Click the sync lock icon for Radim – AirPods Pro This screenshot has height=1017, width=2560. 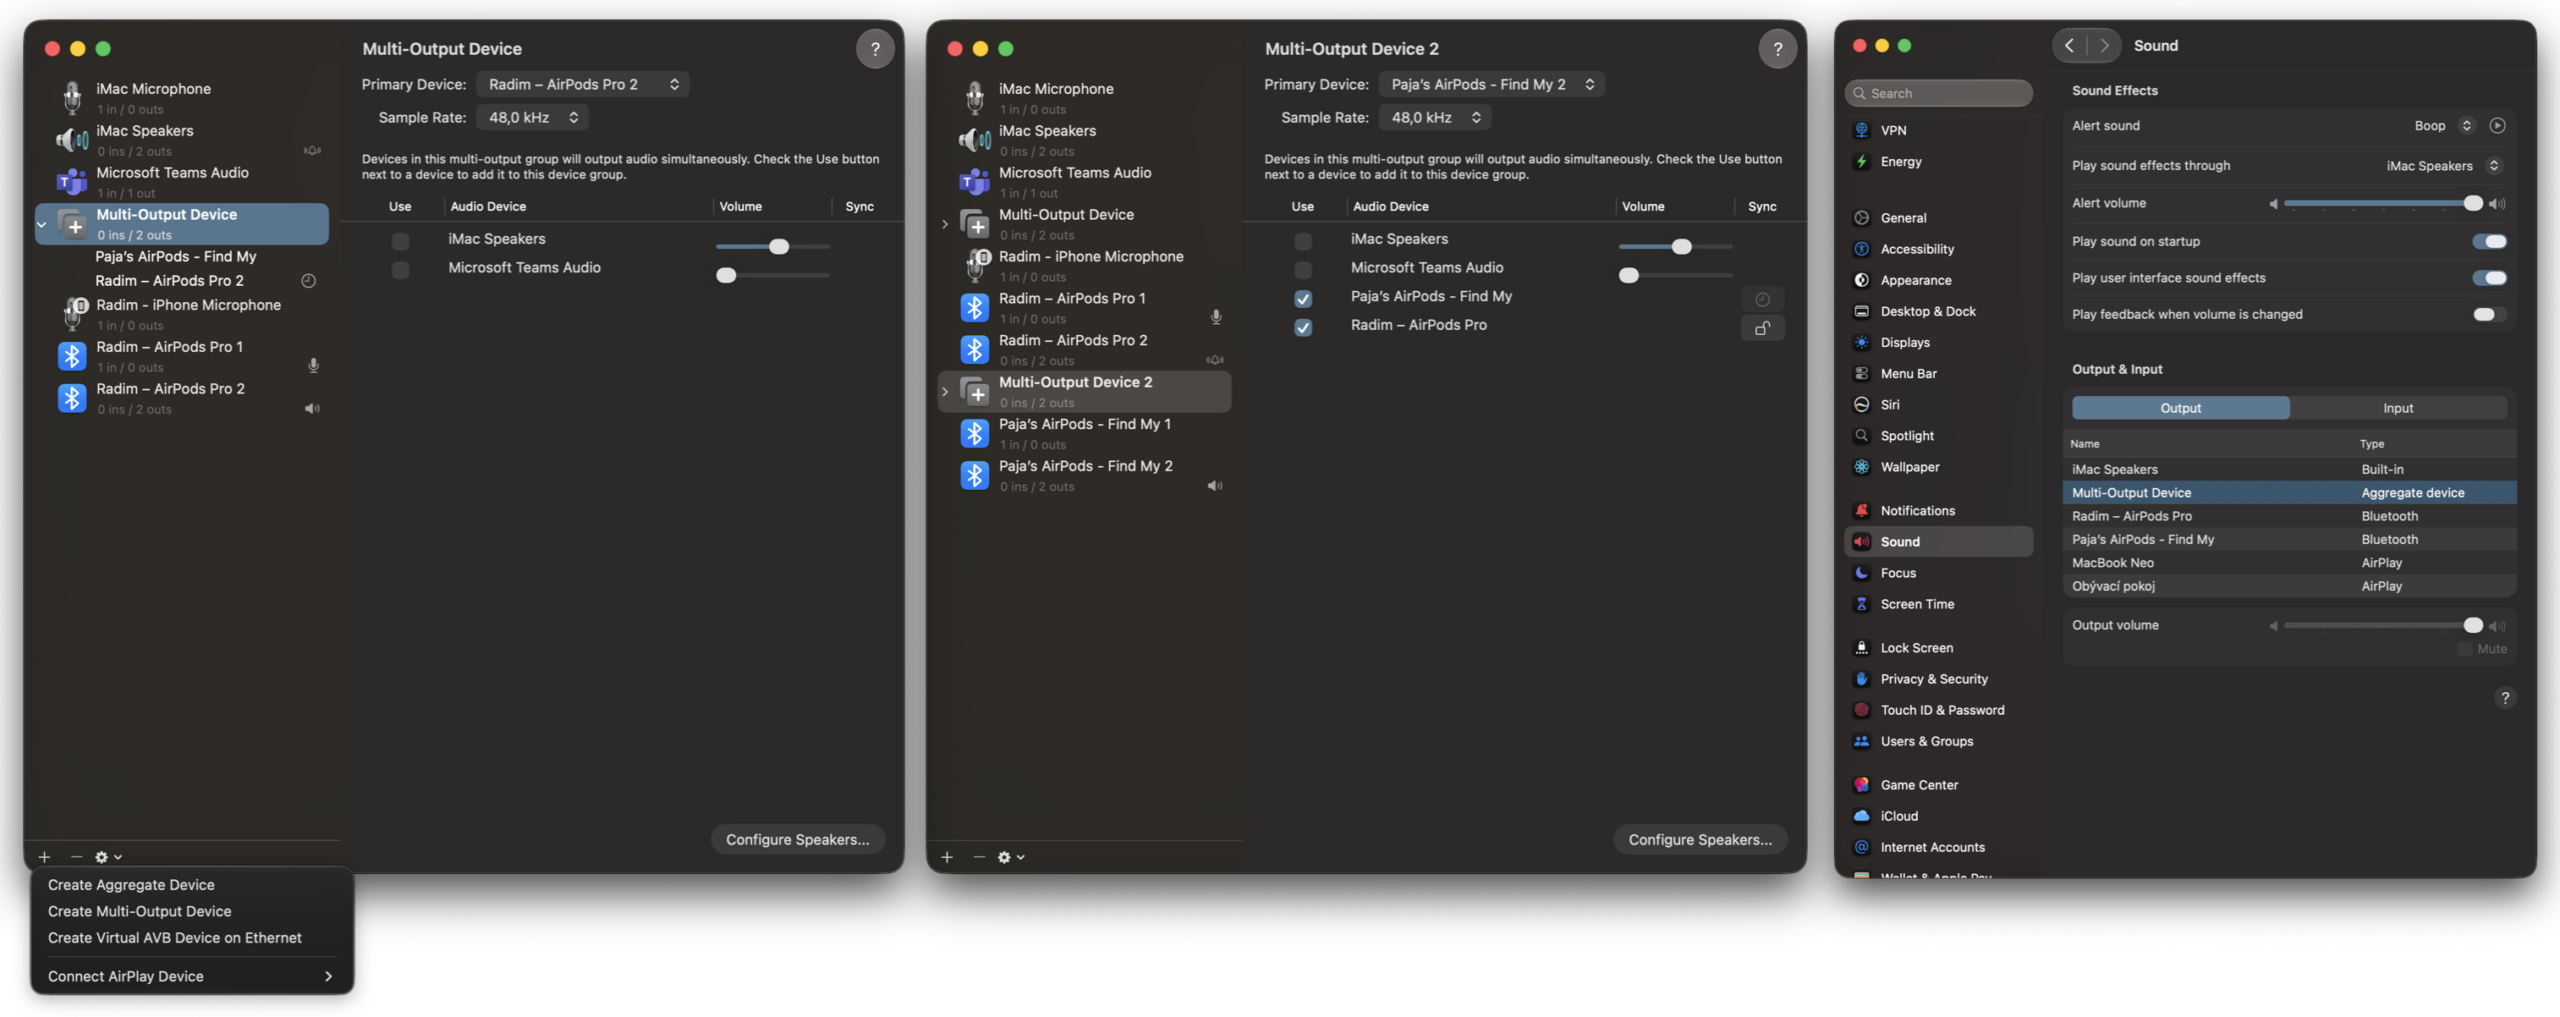1763,328
